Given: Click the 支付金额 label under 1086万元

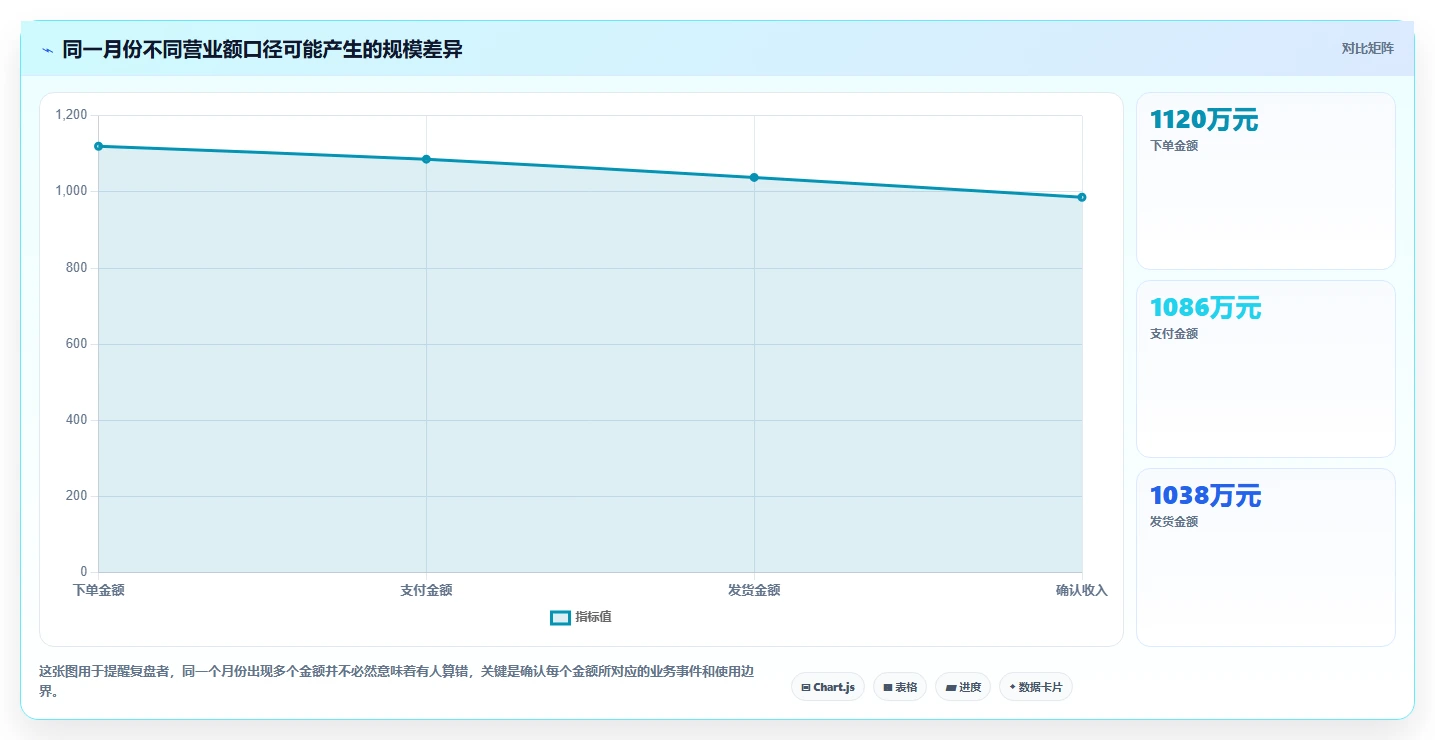Looking at the screenshot, I should pos(1174,334).
